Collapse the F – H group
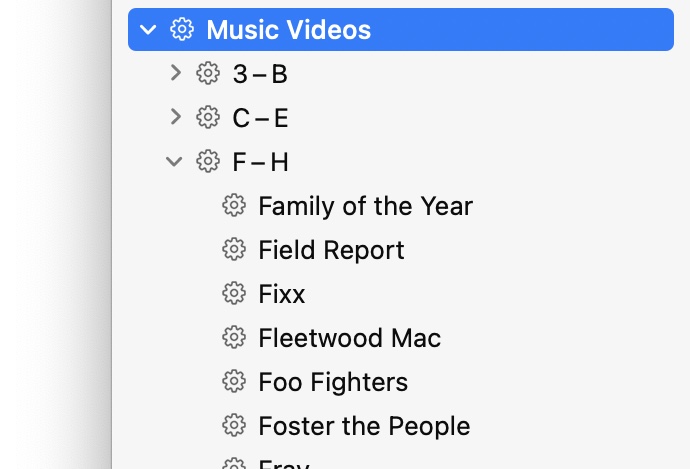 (x=175, y=162)
